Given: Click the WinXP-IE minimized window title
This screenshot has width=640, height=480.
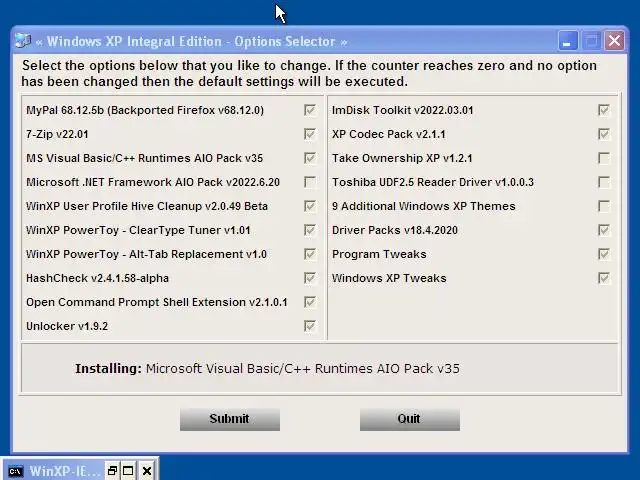Looking at the screenshot, I should [x=65, y=471].
